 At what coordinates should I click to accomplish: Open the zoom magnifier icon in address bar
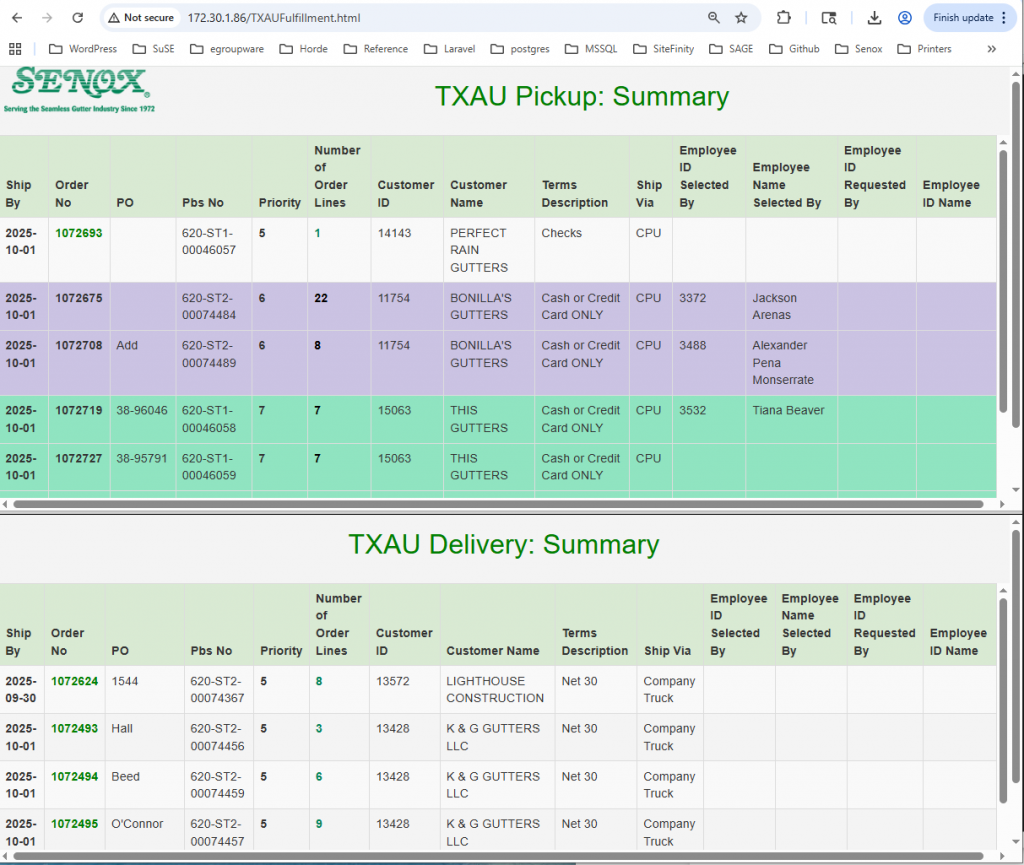[x=714, y=18]
